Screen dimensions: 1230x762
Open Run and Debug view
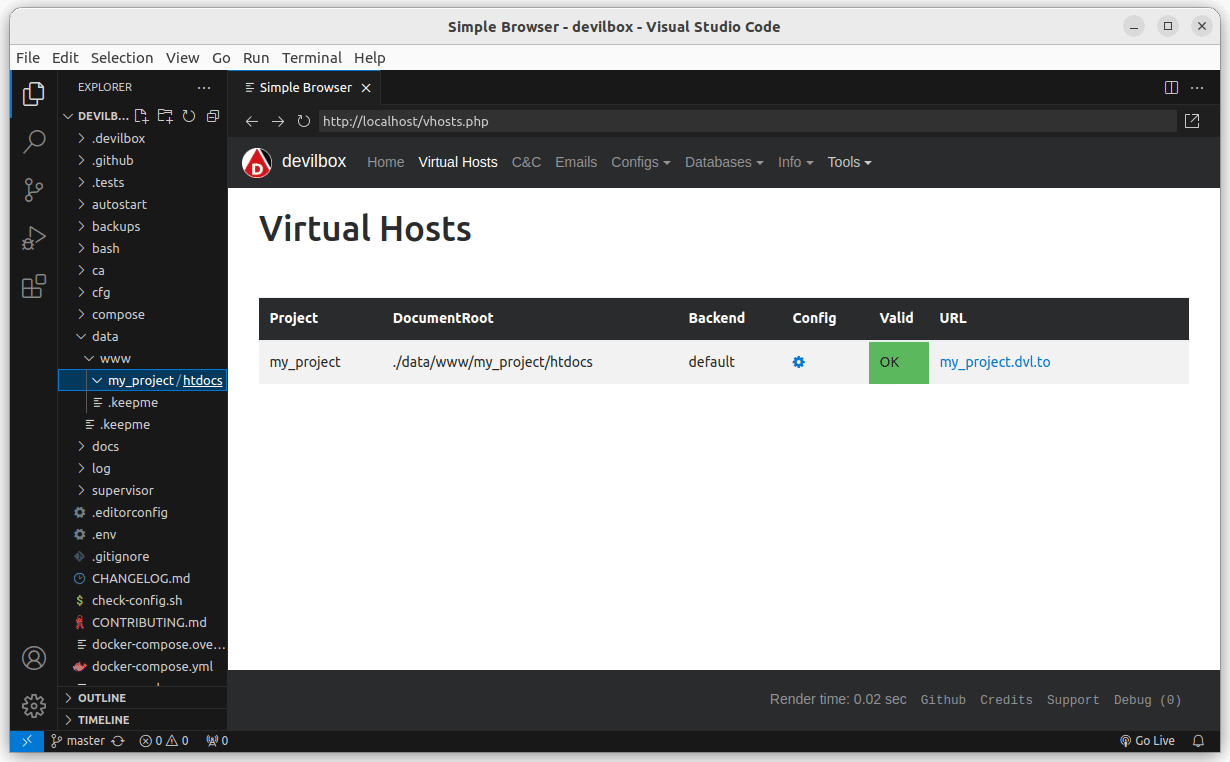pos(34,238)
